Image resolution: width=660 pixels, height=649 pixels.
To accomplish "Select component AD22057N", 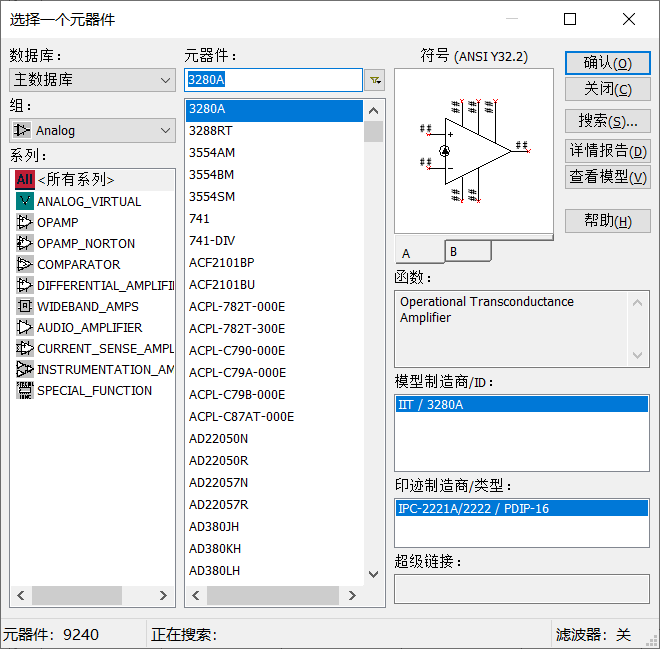I will point(274,483).
